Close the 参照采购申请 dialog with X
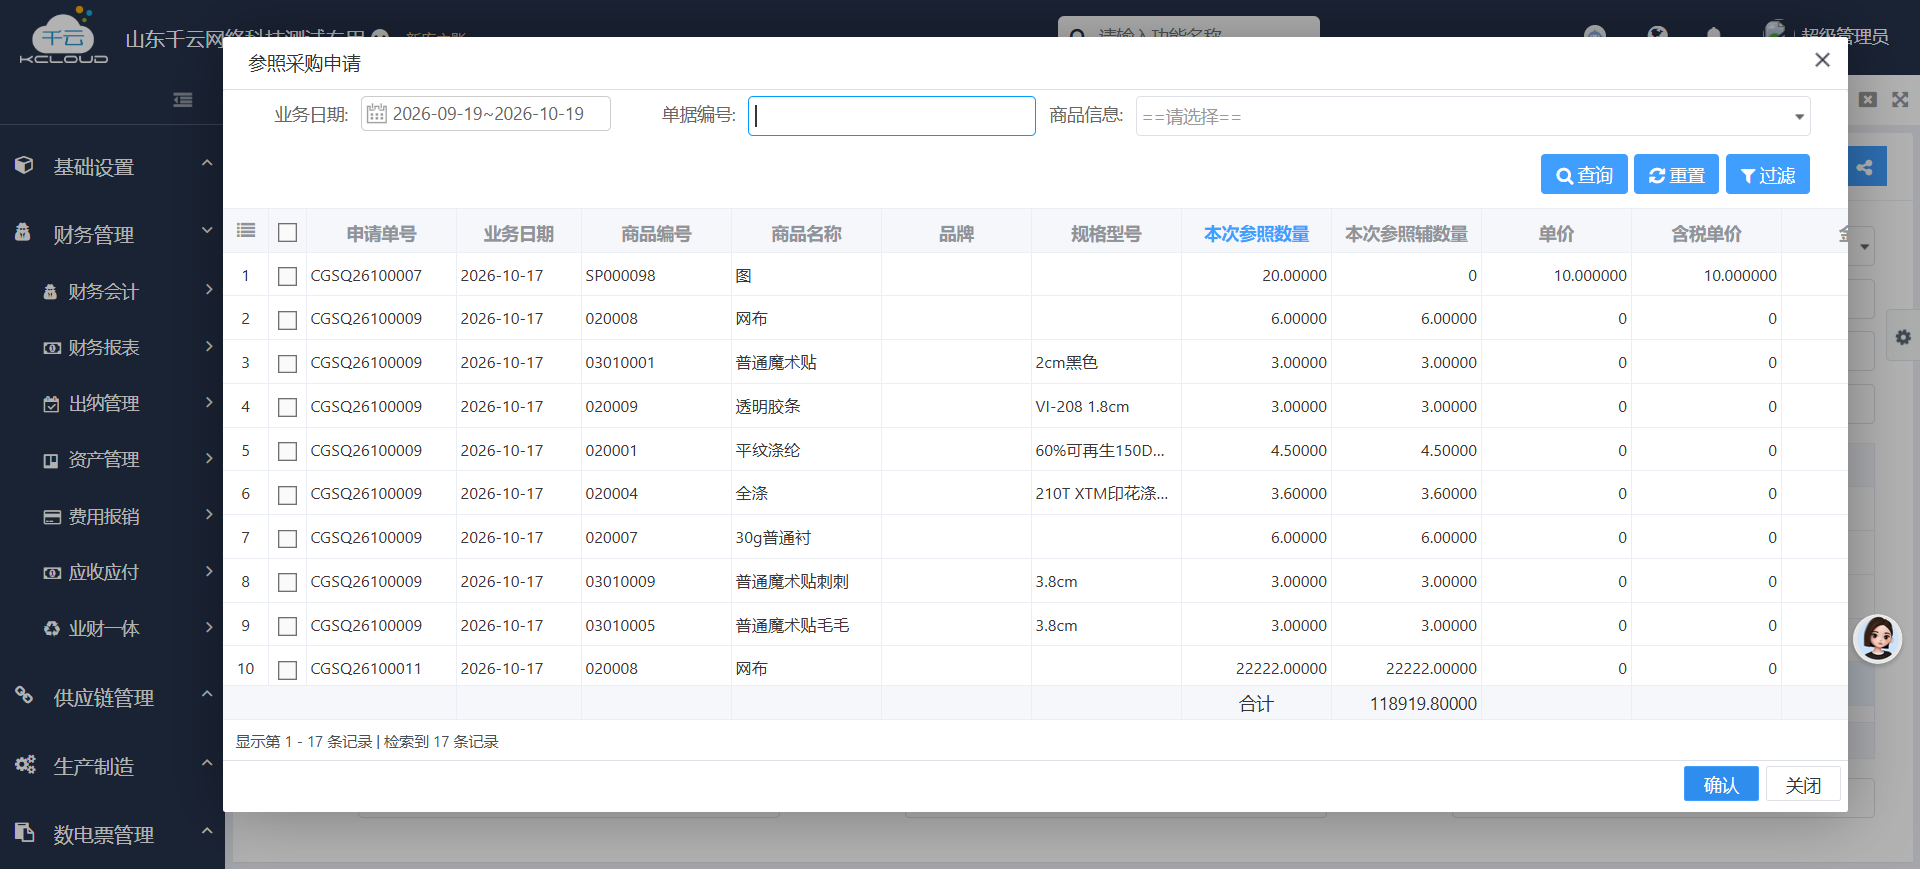This screenshot has height=869, width=1920. pos(1822,60)
